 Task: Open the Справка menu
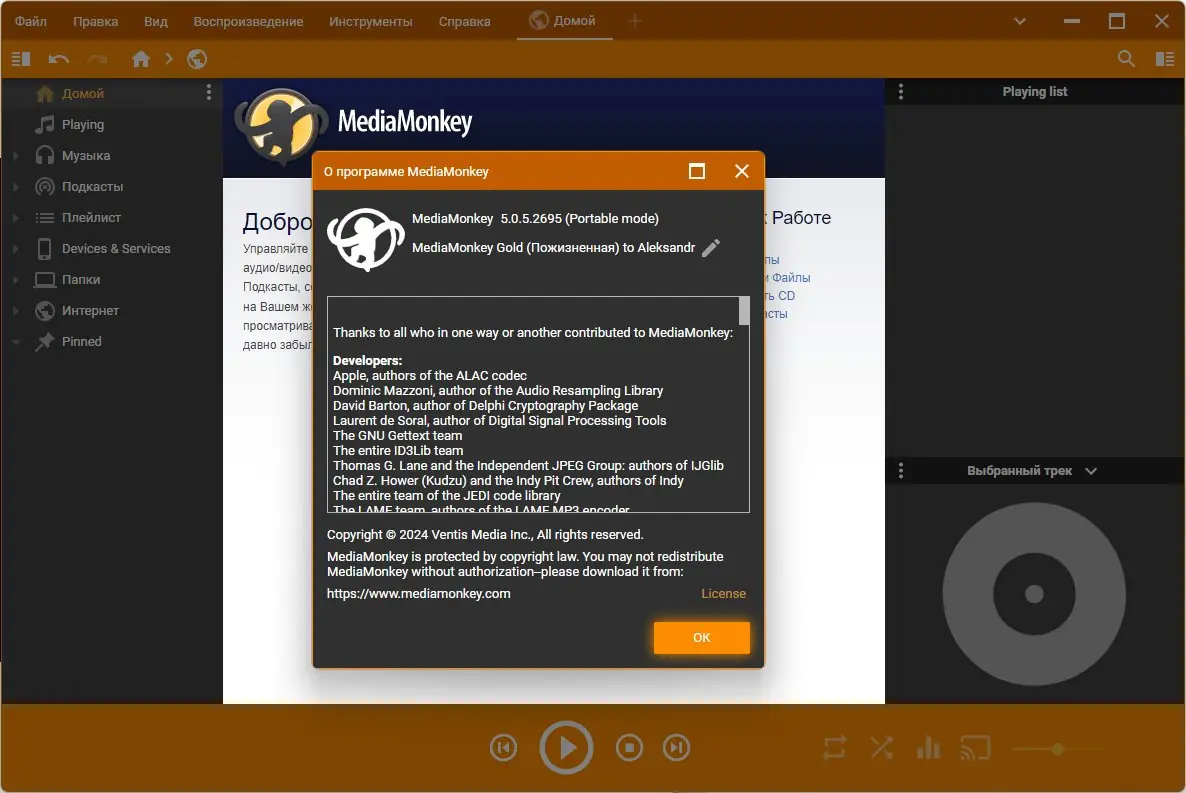(x=464, y=21)
